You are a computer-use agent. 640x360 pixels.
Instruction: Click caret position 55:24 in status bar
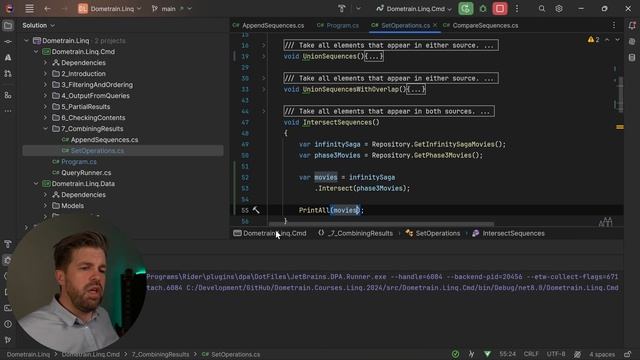click(x=507, y=354)
